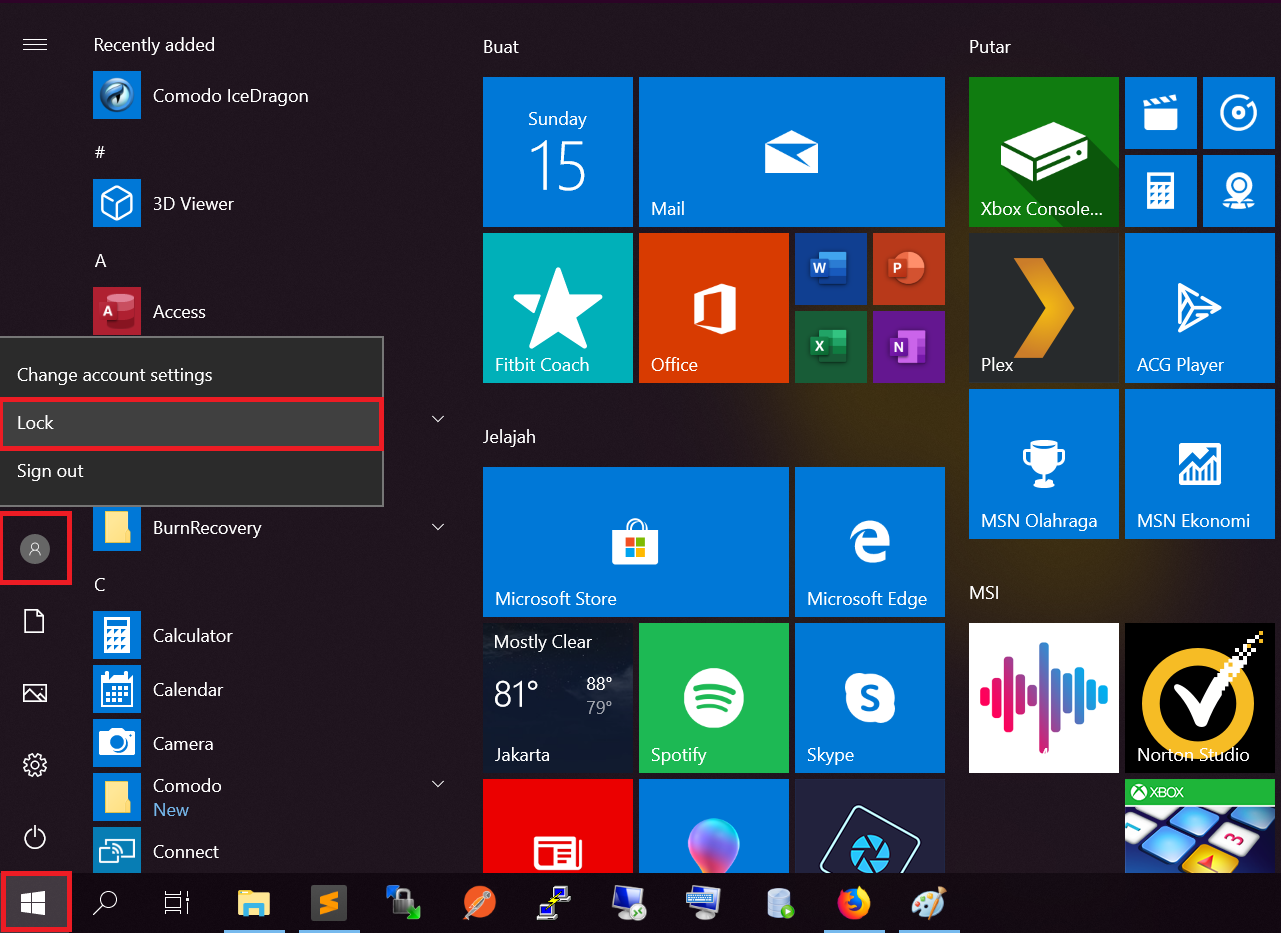Select Change account settings
Screen dimensions: 1281x933
click(x=192, y=375)
